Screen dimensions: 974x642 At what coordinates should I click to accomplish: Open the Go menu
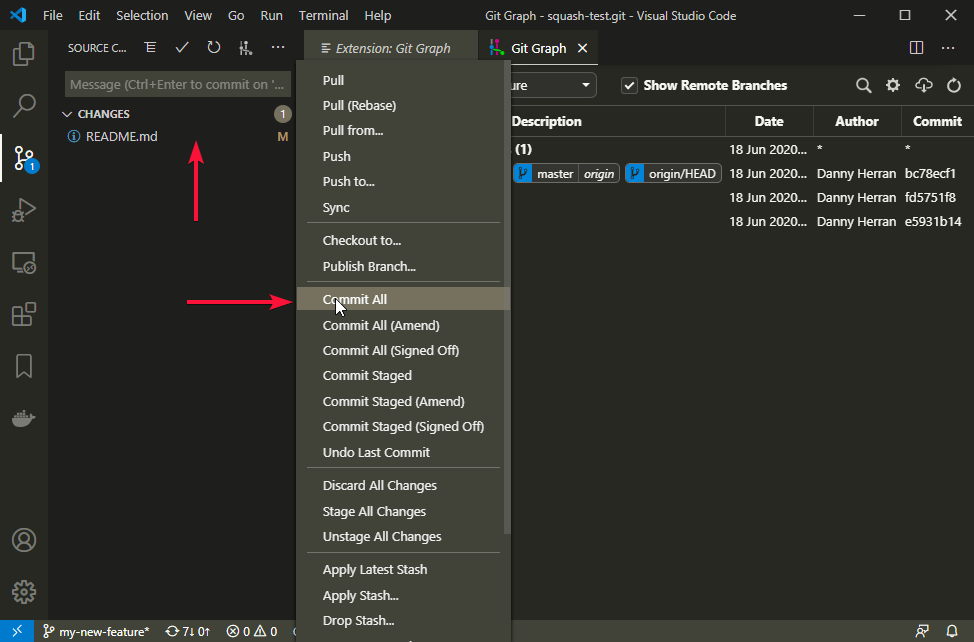[236, 16]
